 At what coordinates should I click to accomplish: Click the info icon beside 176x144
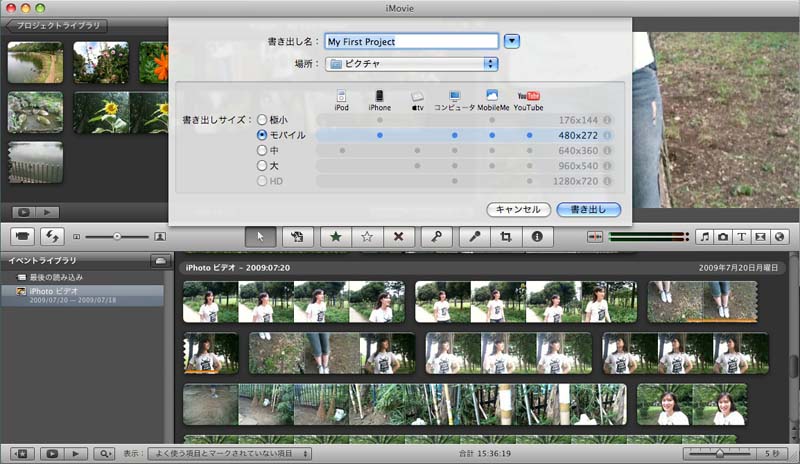607,120
